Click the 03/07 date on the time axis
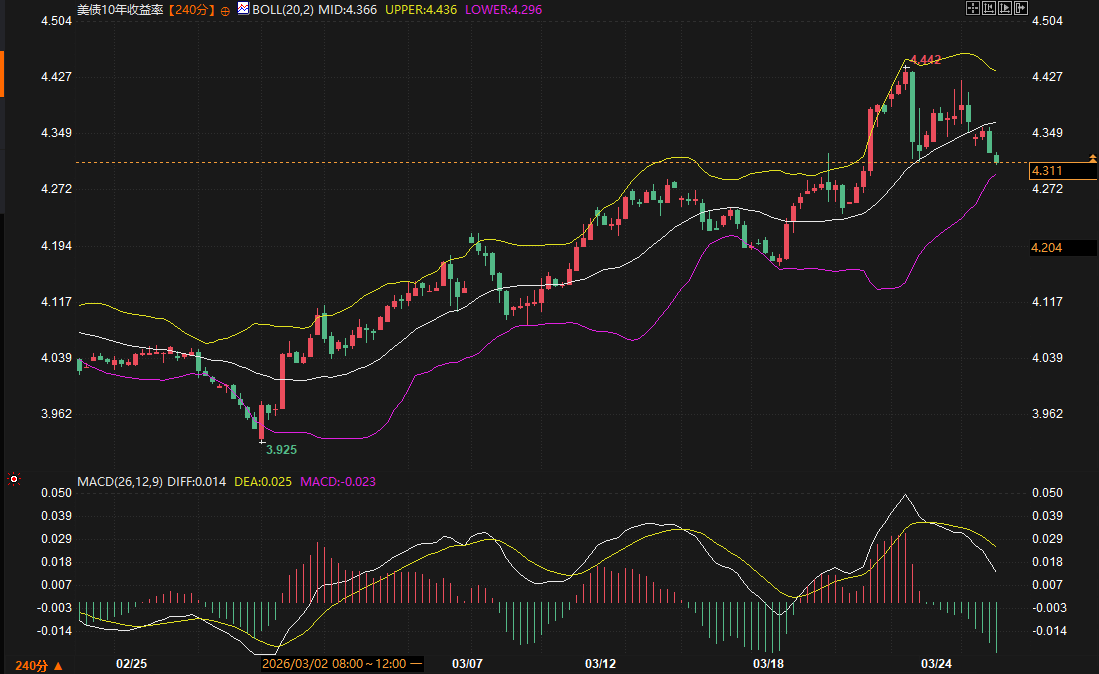Screen dimensions: 1099x674 pyautogui.click(x=467, y=663)
